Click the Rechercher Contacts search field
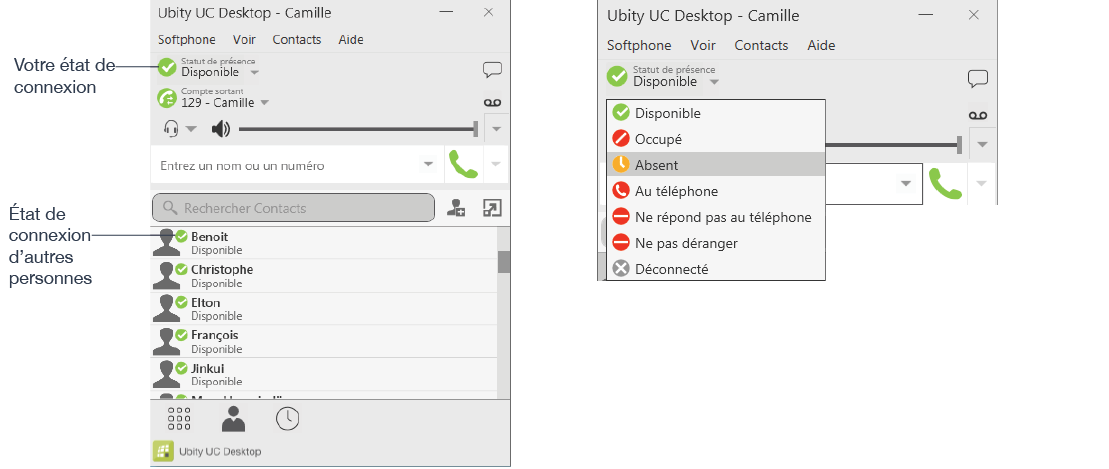1109x469 pixels. [294, 208]
